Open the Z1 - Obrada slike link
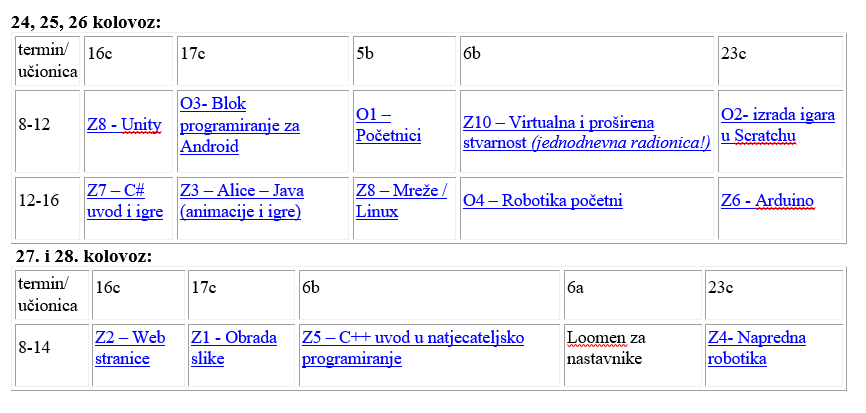This screenshot has height=413, width=866. (234, 348)
